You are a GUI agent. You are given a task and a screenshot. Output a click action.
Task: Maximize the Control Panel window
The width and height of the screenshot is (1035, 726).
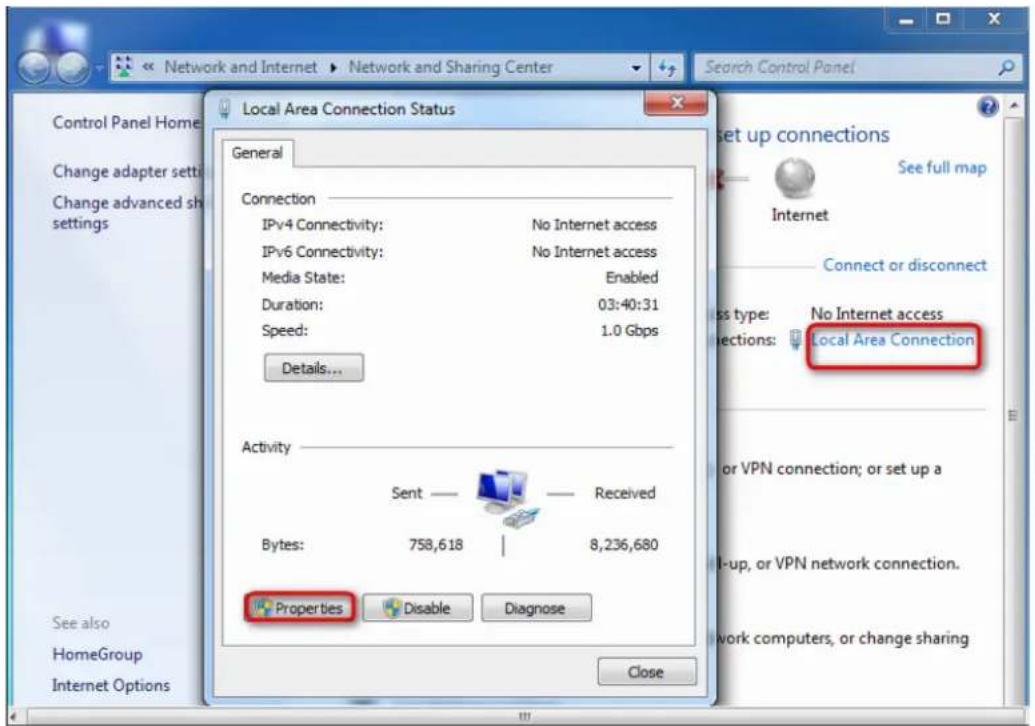[944, 20]
